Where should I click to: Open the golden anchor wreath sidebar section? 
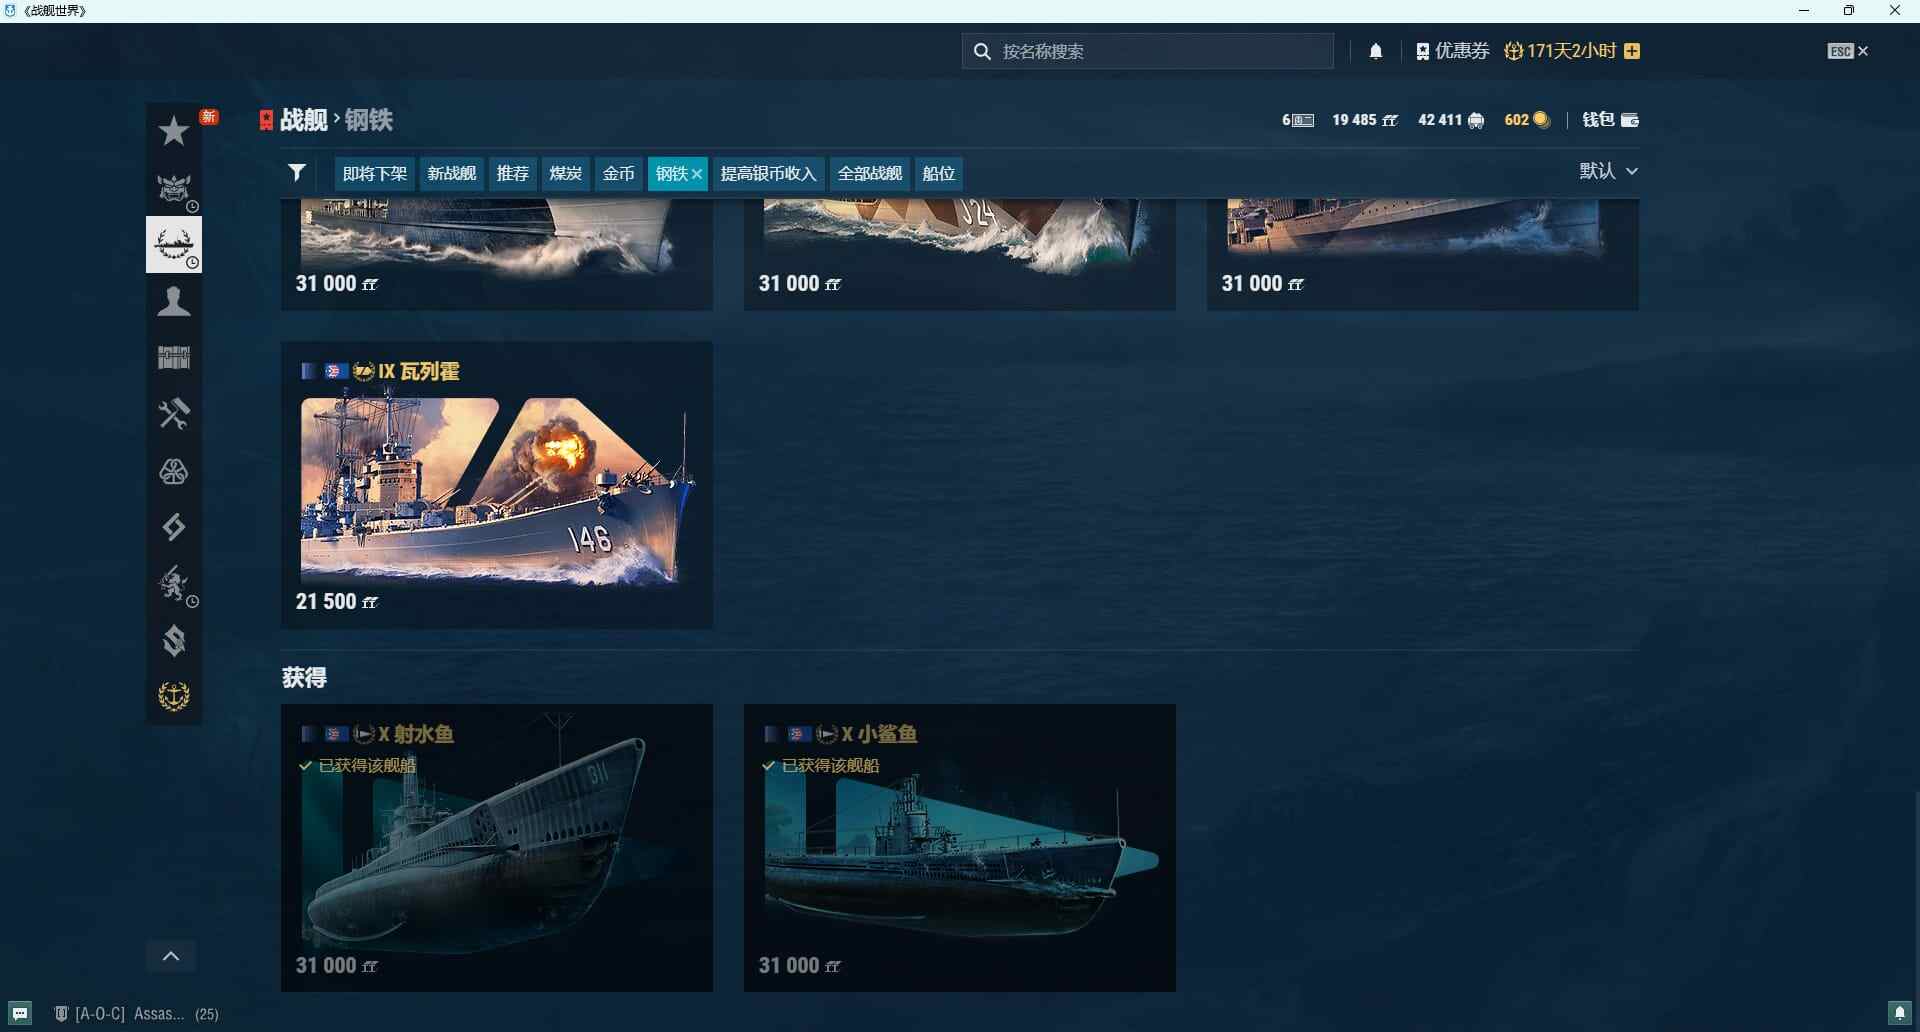(x=174, y=696)
